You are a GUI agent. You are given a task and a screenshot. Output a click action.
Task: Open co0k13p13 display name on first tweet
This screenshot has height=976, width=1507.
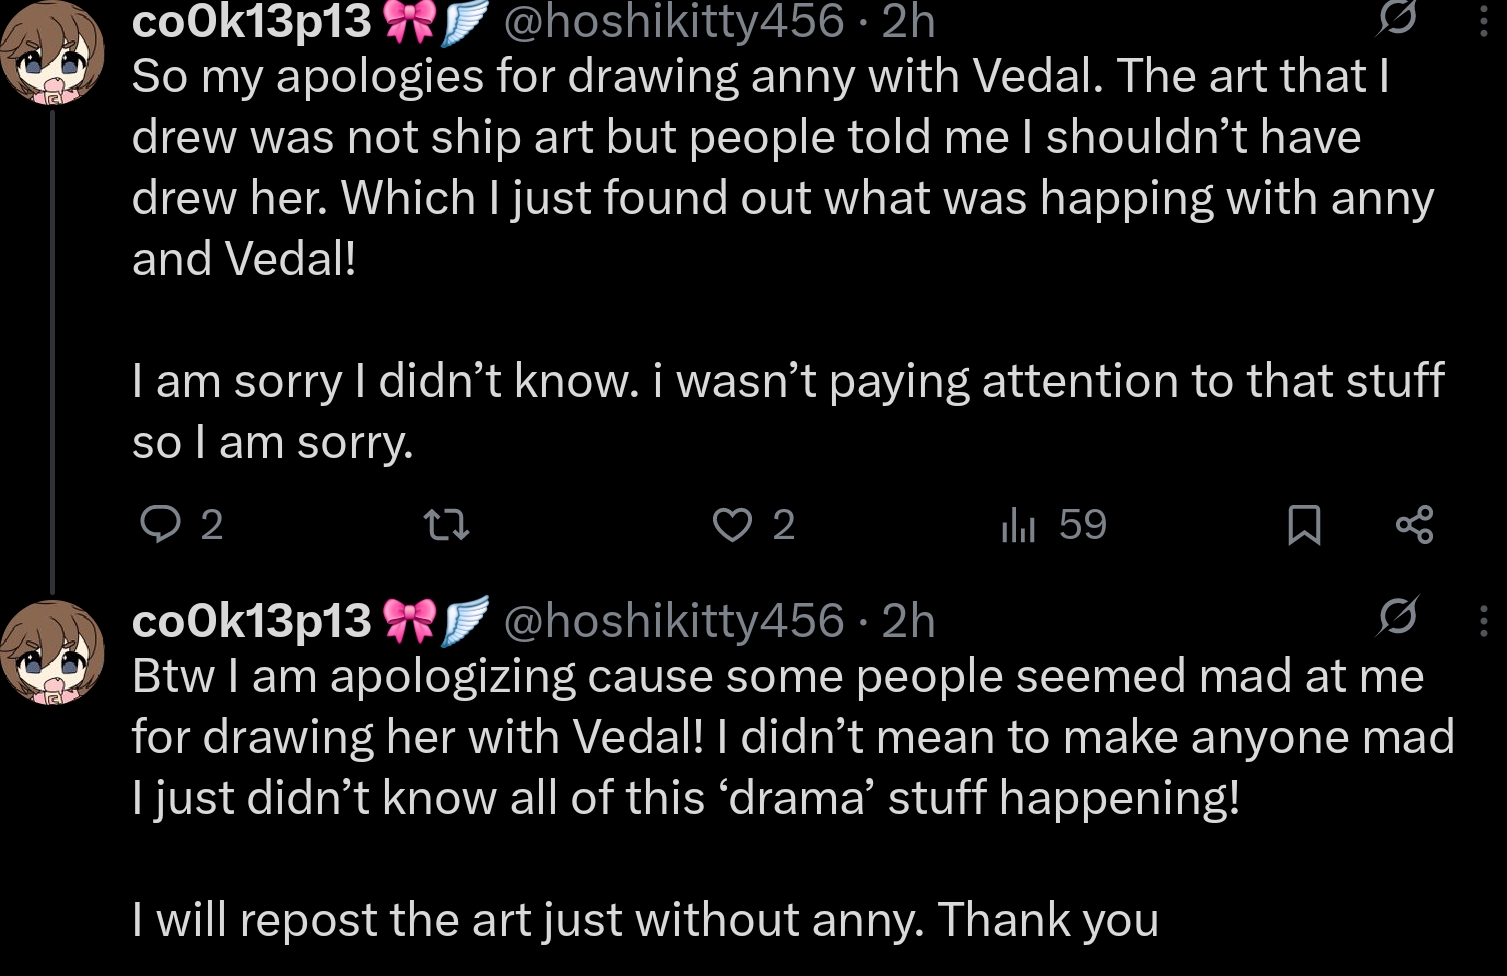pos(251,21)
